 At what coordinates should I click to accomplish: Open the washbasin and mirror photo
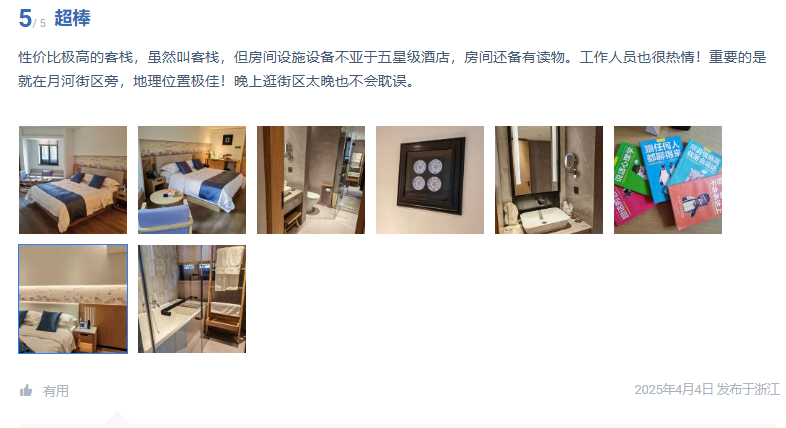[549, 180]
